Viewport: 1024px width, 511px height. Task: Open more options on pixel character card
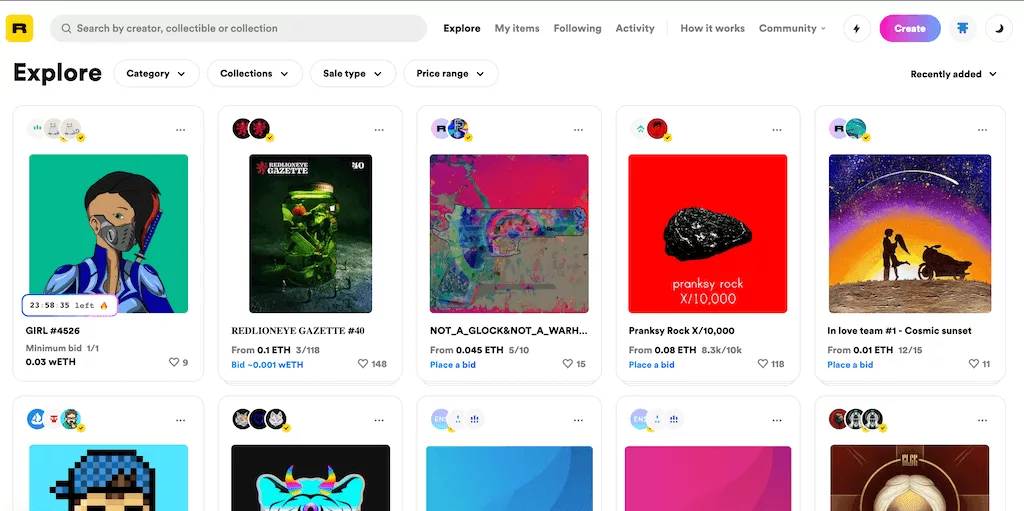pyautogui.click(x=180, y=420)
